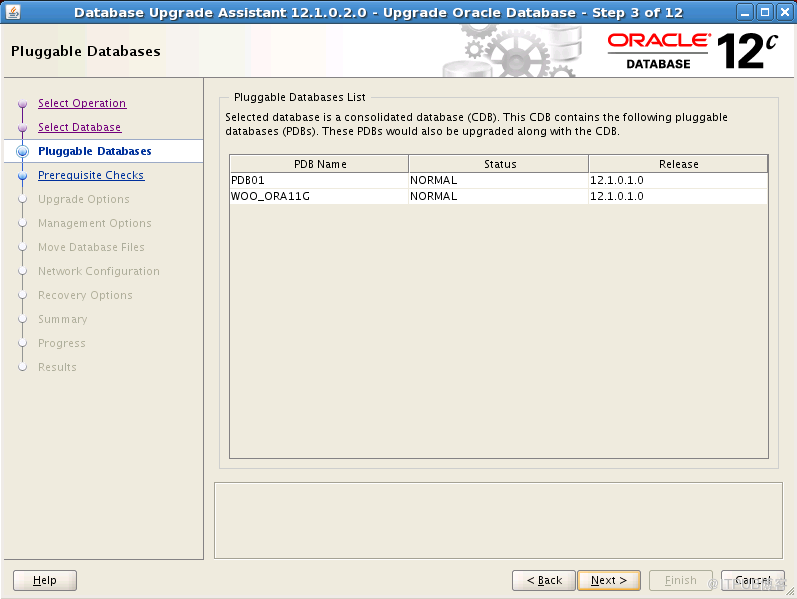Click the NORMAL status of WOO_ORA11G
The width and height of the screenshot is (797, 599).
[x=498, y=196]
